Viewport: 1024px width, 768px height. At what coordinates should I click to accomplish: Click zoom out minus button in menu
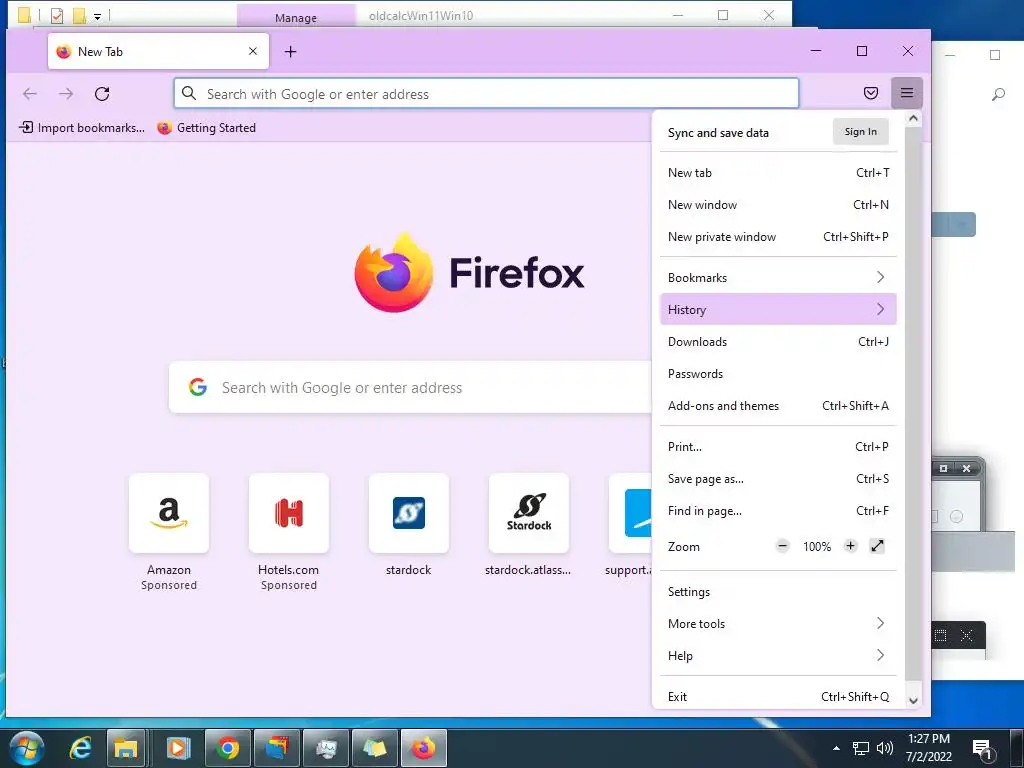[x=782, y=546]
